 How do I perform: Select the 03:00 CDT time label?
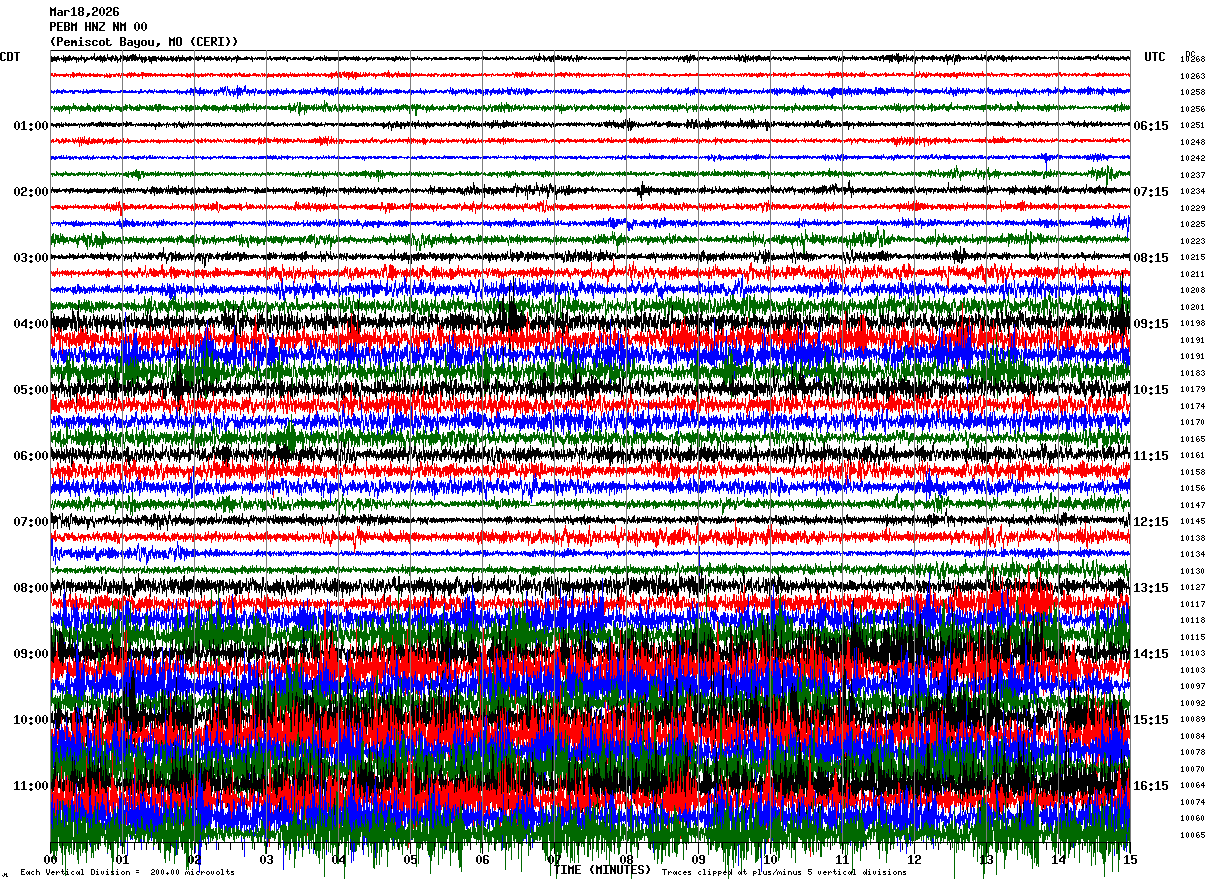[31, 258]
